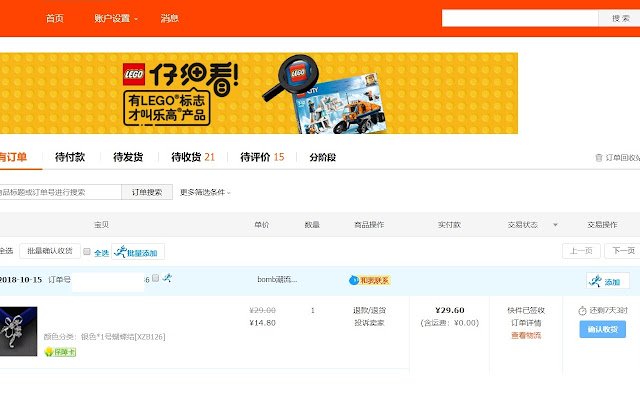Click the blue 全选 link
This screenshot has width=640, height=400.
(x=101, y=253)
